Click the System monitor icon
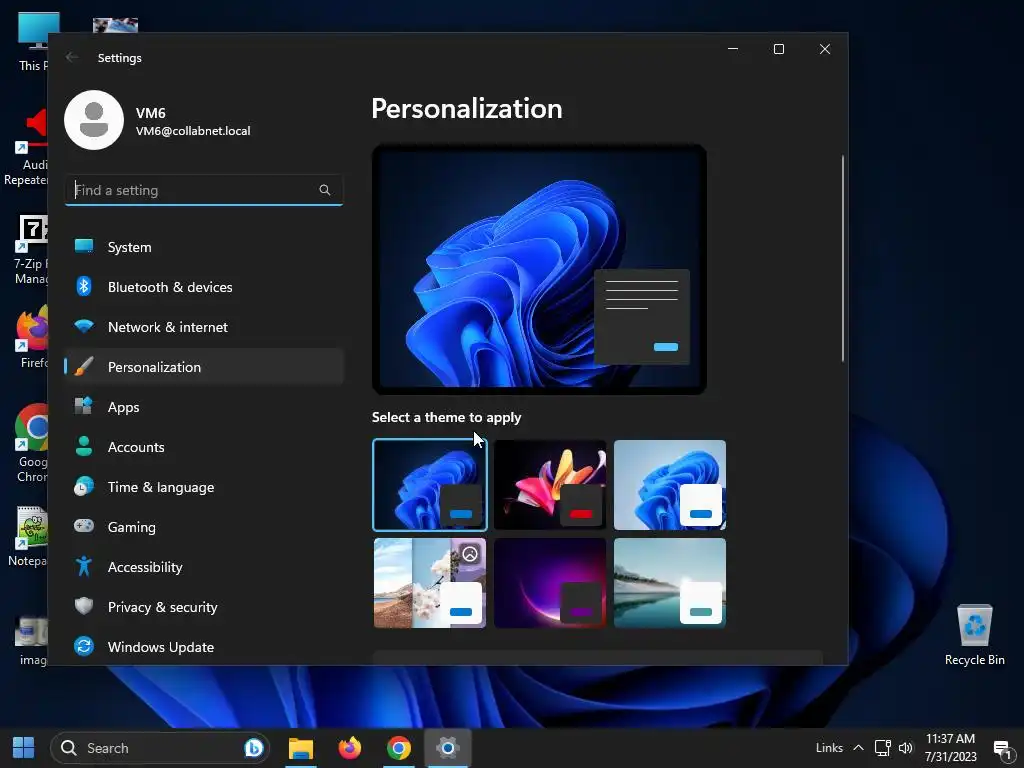 84,246
